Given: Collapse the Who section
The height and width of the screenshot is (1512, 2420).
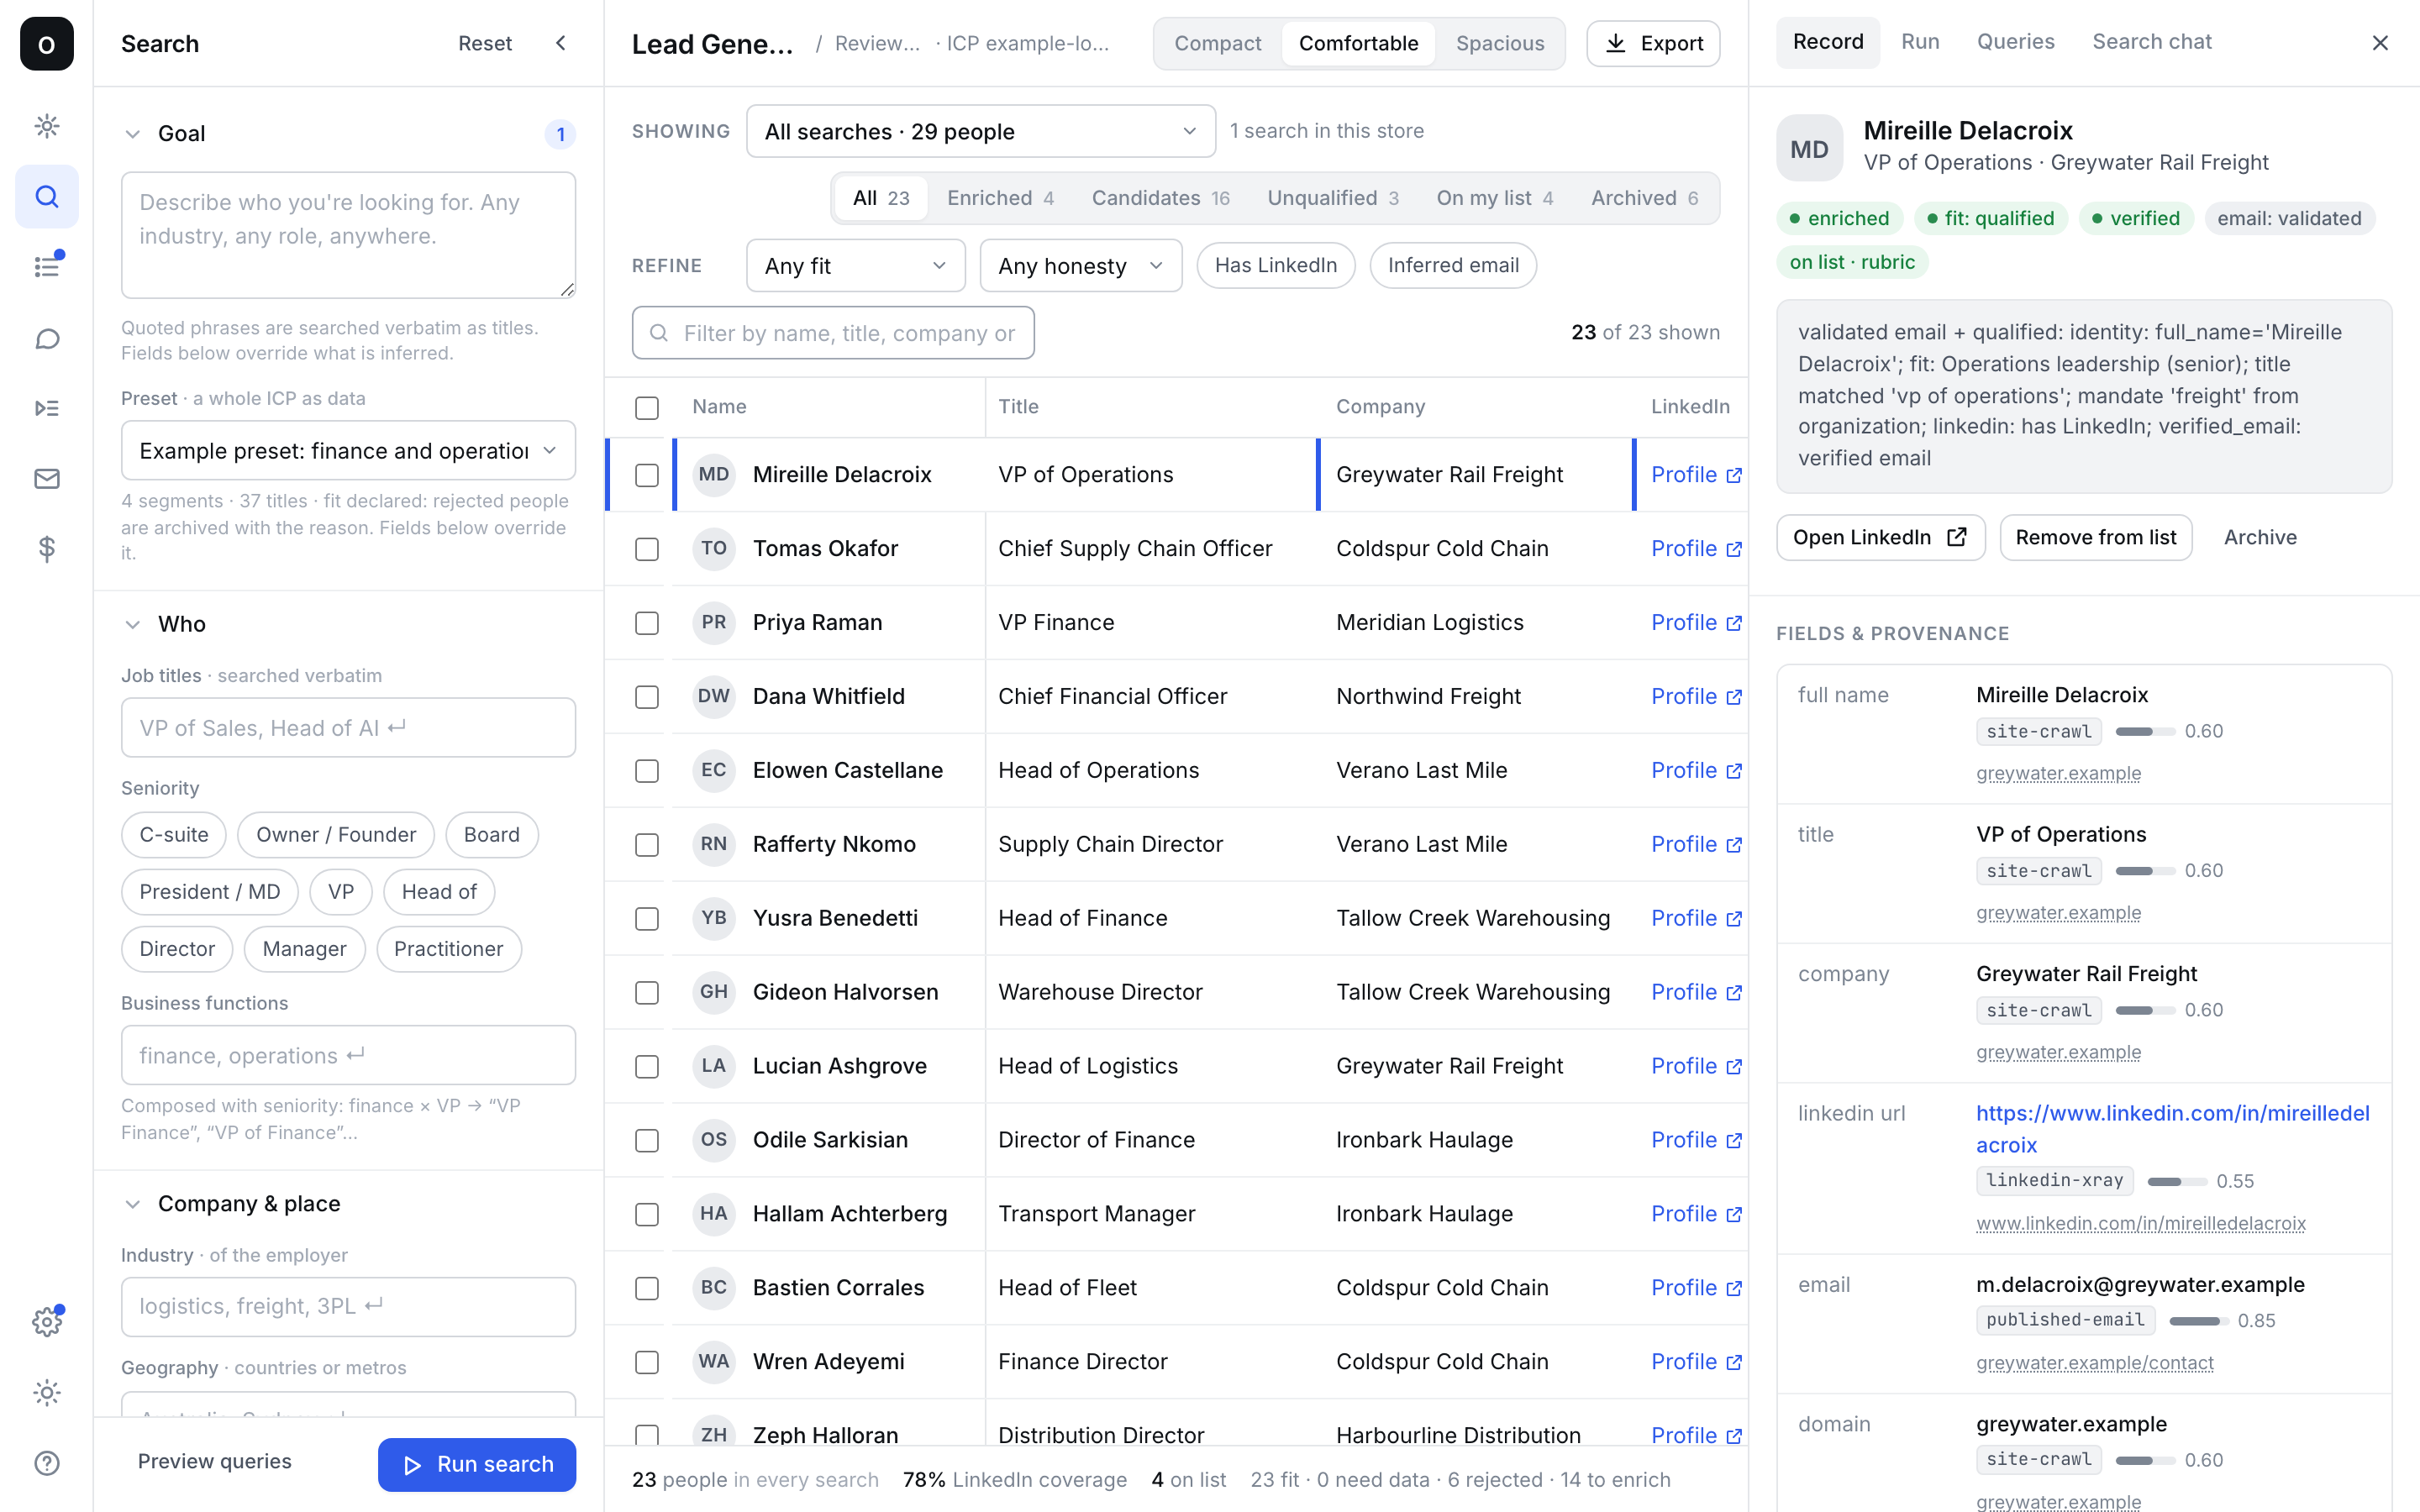Looking at the screenshot, I should pyautogui.click(x=132, y=624).
